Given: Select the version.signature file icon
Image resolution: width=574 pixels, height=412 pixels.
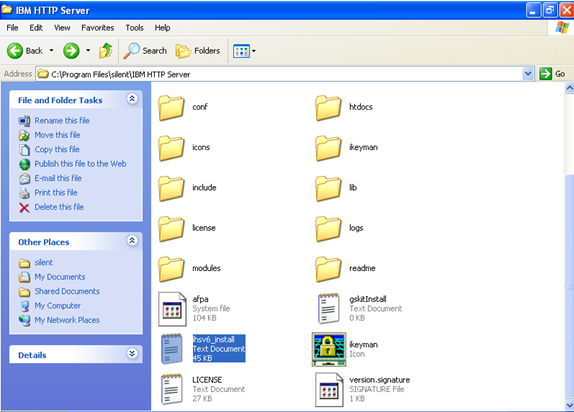Looking at the screenshot, I should pos(329,389).
